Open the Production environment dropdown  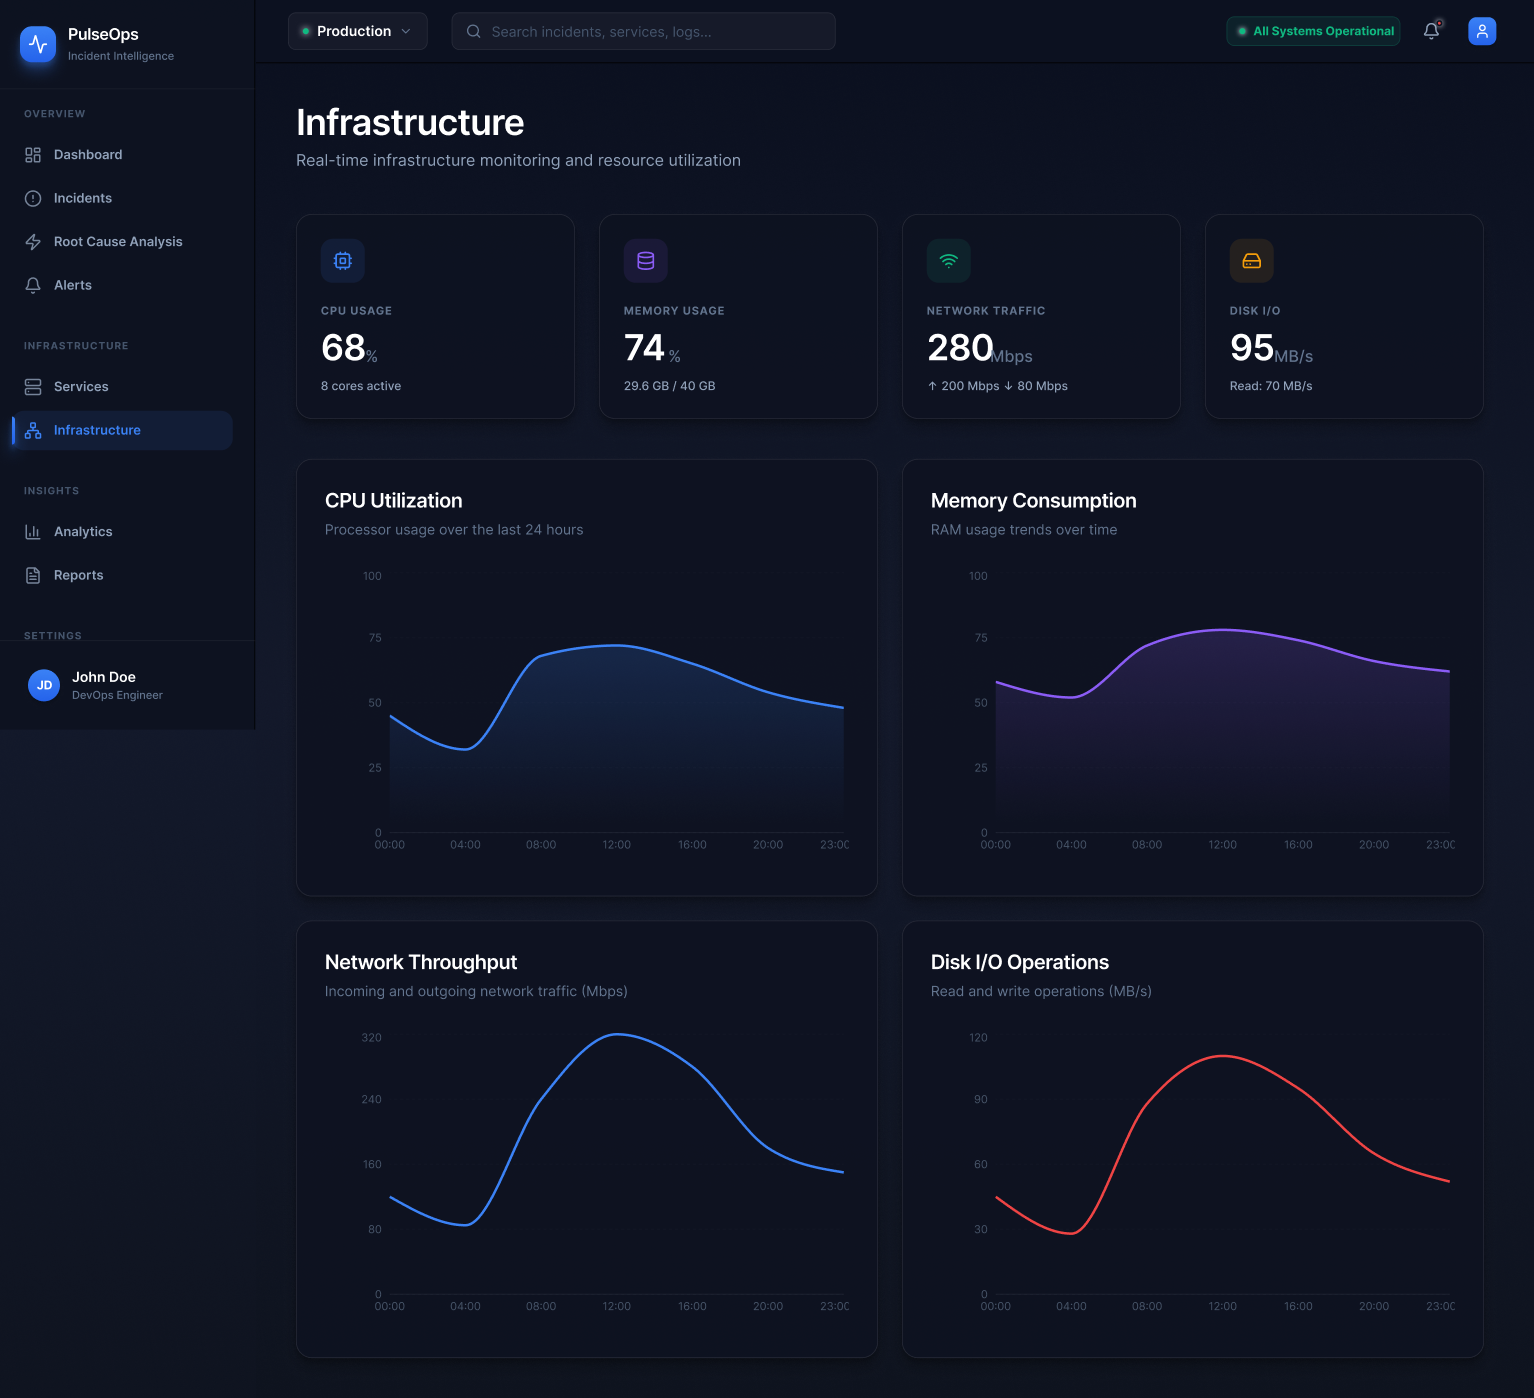(357, 31)
